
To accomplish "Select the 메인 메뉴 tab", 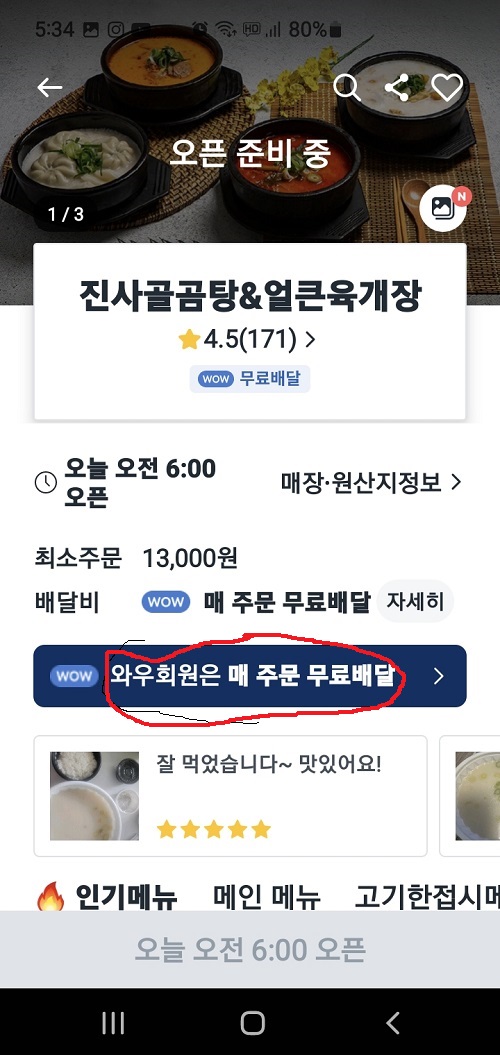I will click(266, 897).
